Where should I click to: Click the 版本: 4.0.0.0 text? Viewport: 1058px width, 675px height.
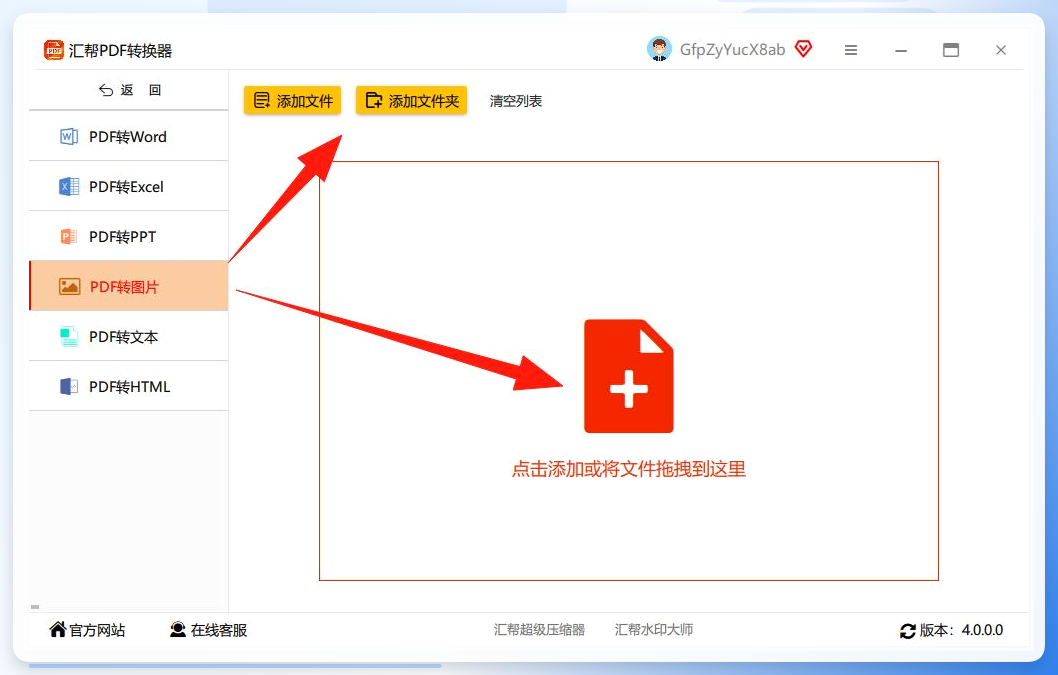coord(962,630)
